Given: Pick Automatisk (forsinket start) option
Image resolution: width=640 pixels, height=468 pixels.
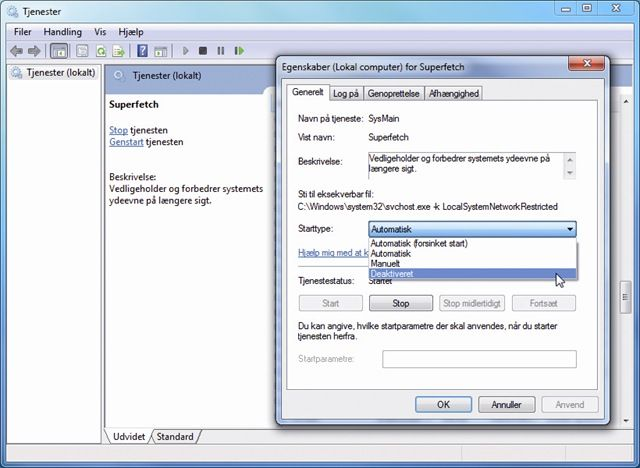Looking at the screenshot, I should point(420,243).
